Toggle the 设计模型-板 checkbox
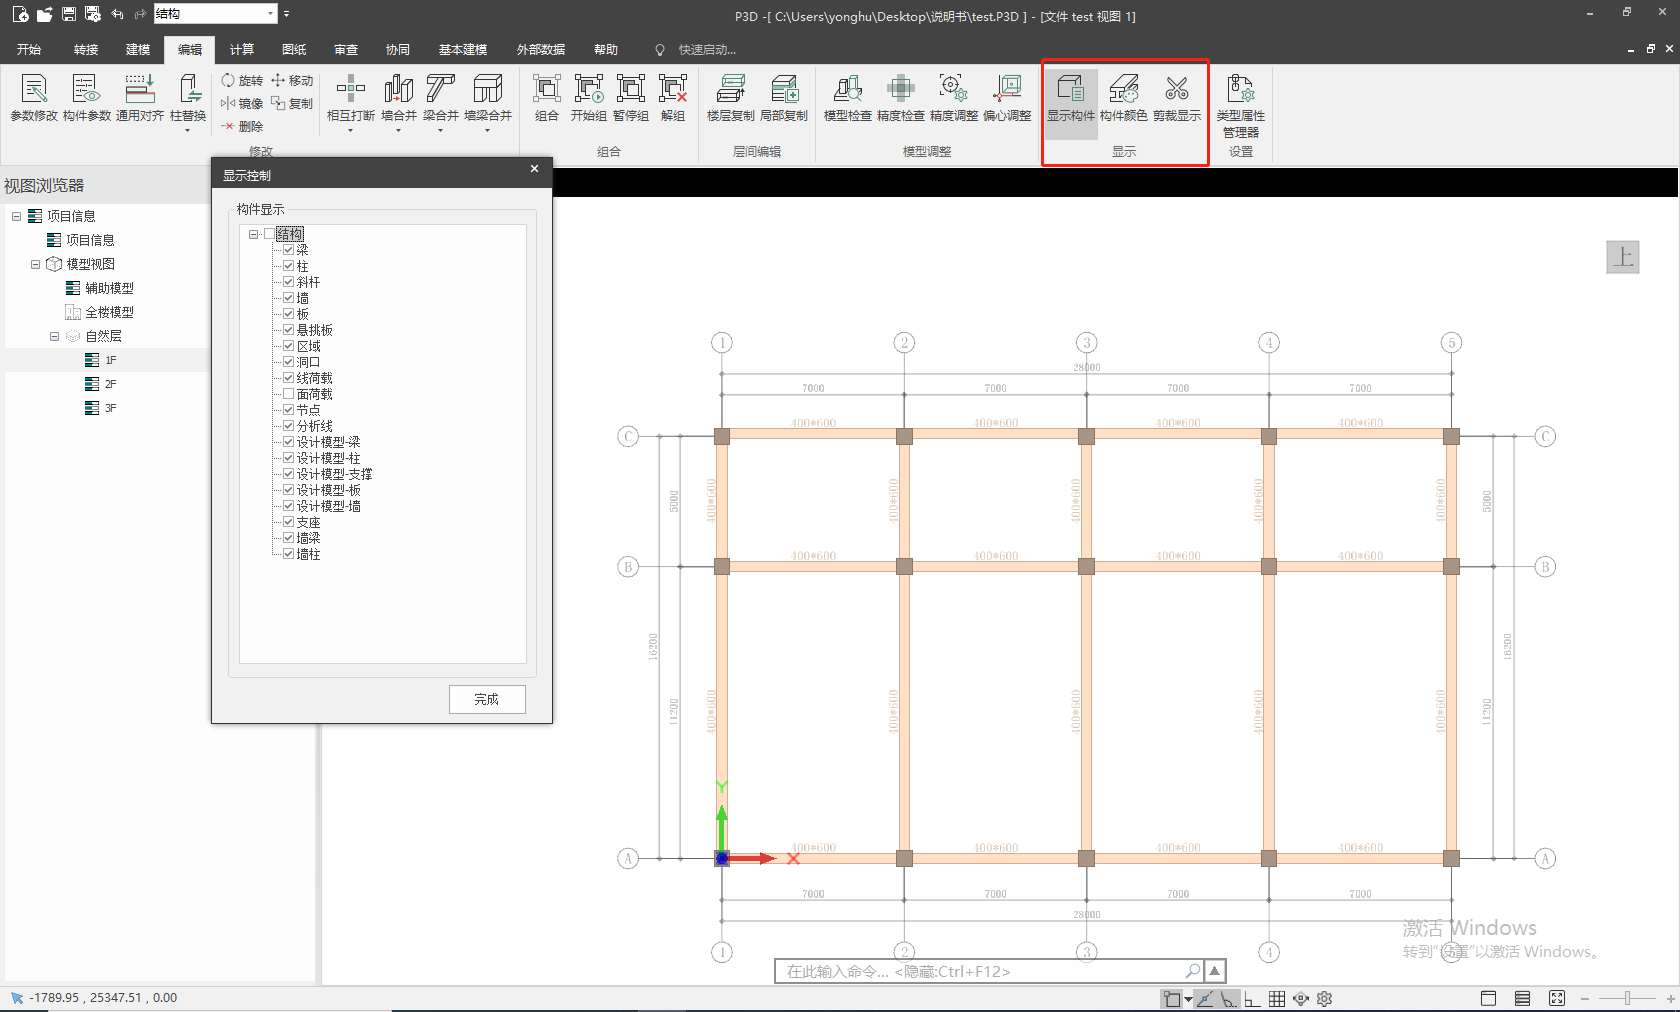1680x1012 pixels. (x=288, y=490)
